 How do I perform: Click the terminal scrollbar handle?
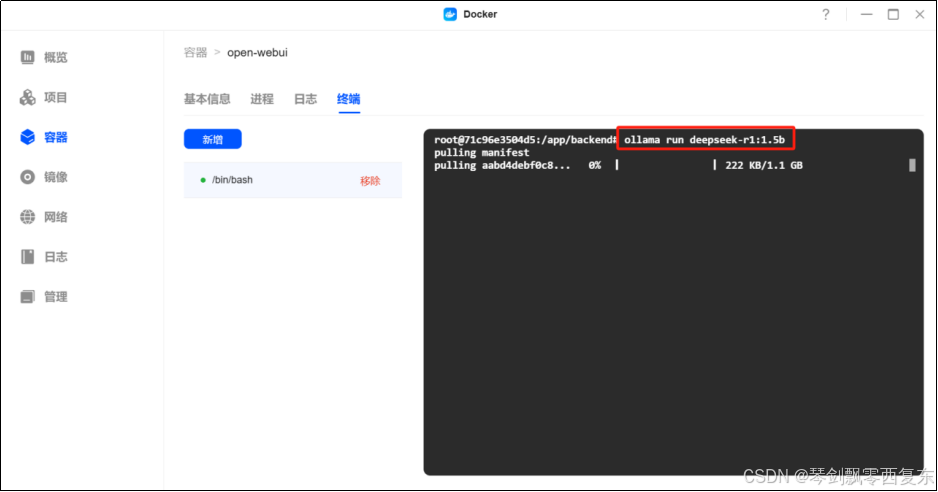pos(912,165)
